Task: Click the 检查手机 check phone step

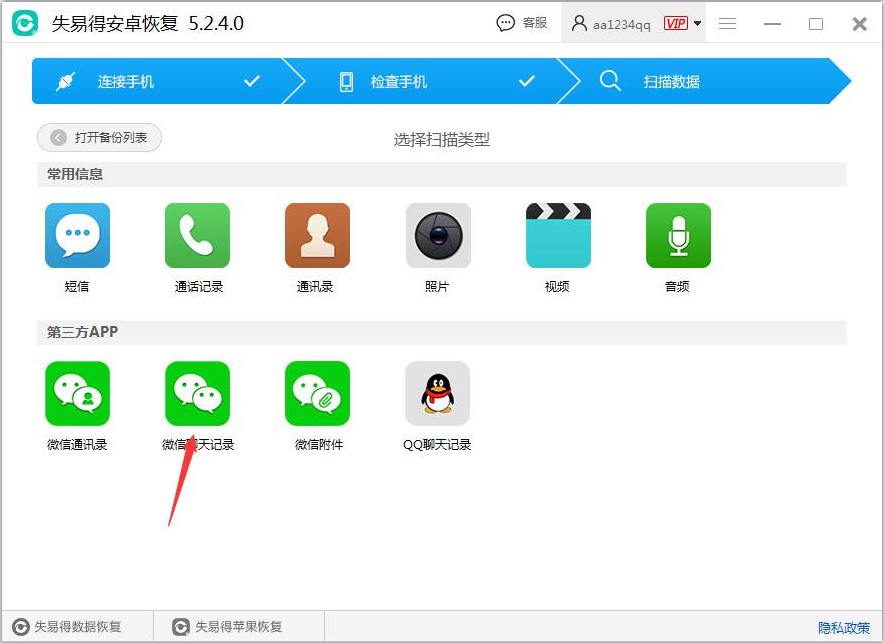Action: 431,81
